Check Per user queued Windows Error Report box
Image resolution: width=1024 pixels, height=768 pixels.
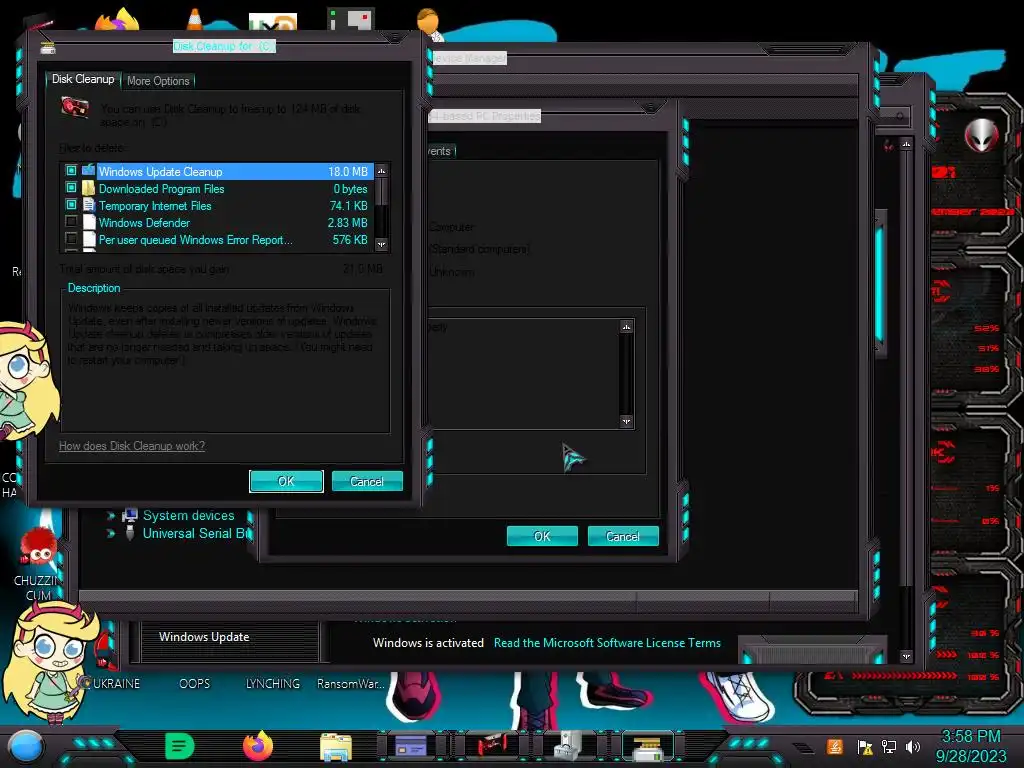(x=71, y=239)
